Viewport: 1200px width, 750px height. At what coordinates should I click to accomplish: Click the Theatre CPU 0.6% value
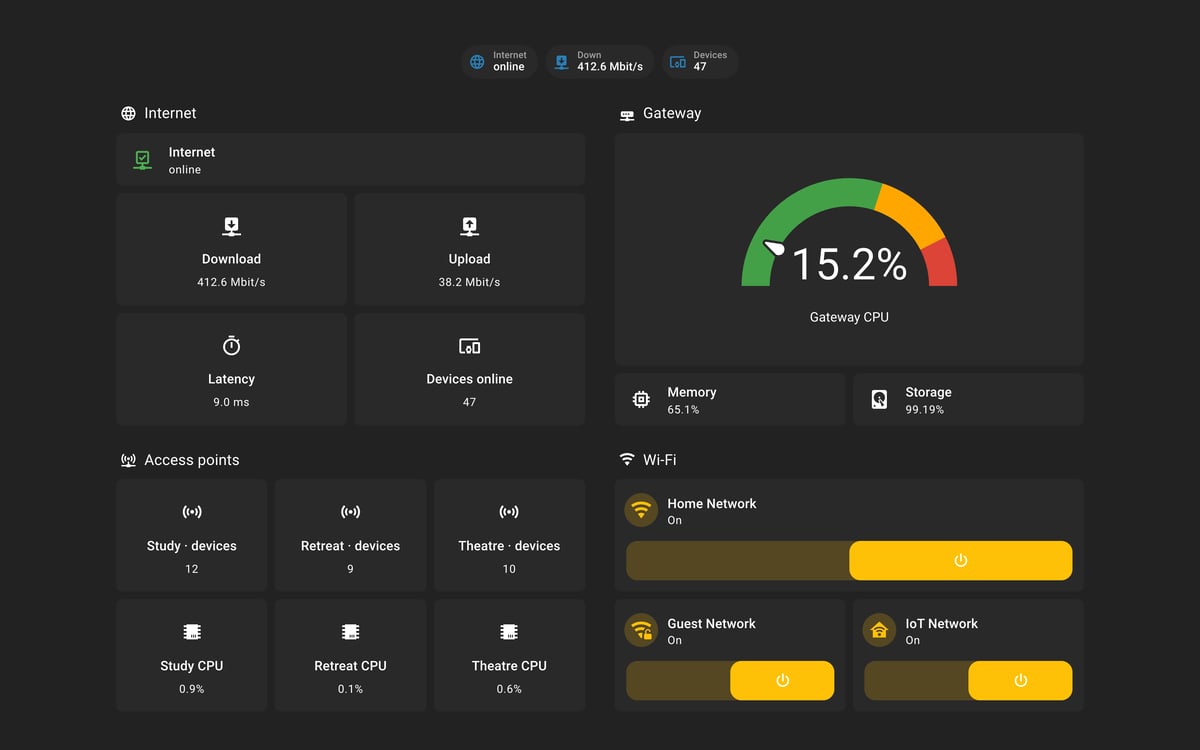pyautogui.click(x=509, y=689)
